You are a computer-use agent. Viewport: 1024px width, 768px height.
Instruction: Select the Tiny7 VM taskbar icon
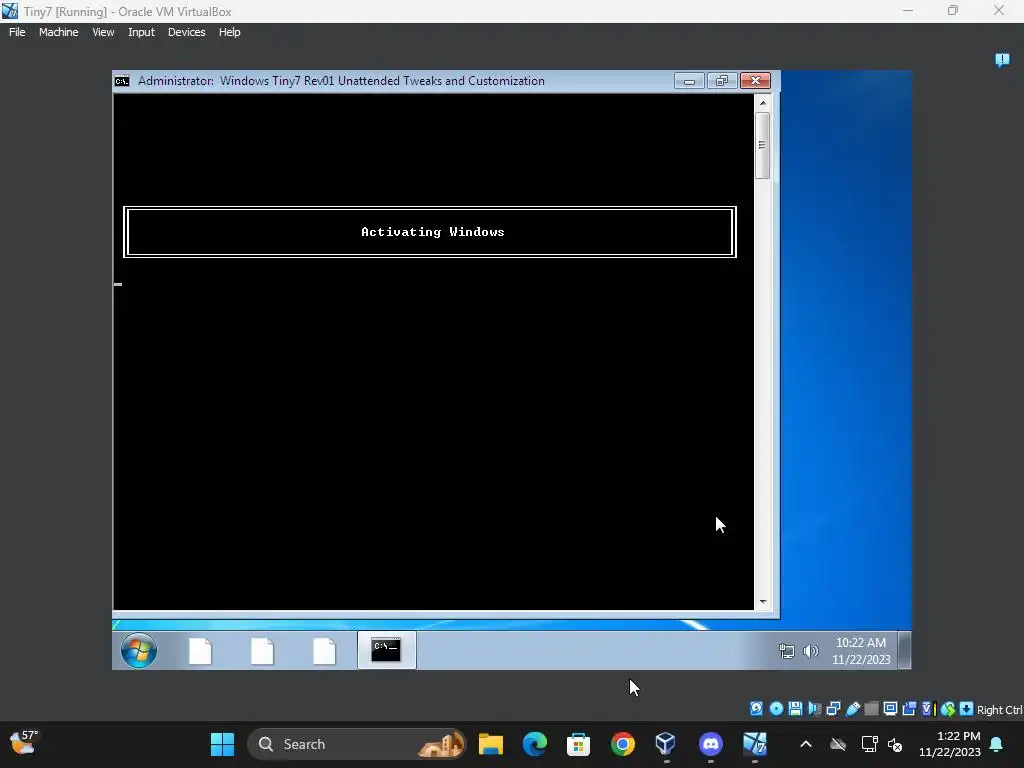pos(754,744)
